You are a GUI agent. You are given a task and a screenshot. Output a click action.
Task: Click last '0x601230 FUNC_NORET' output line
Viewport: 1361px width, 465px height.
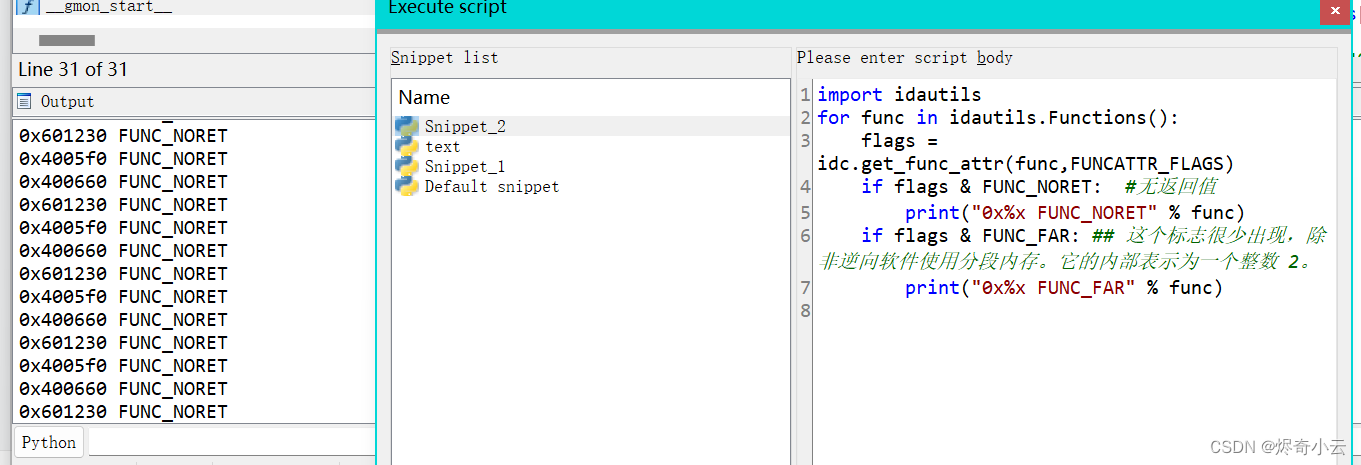click(123, 412)
